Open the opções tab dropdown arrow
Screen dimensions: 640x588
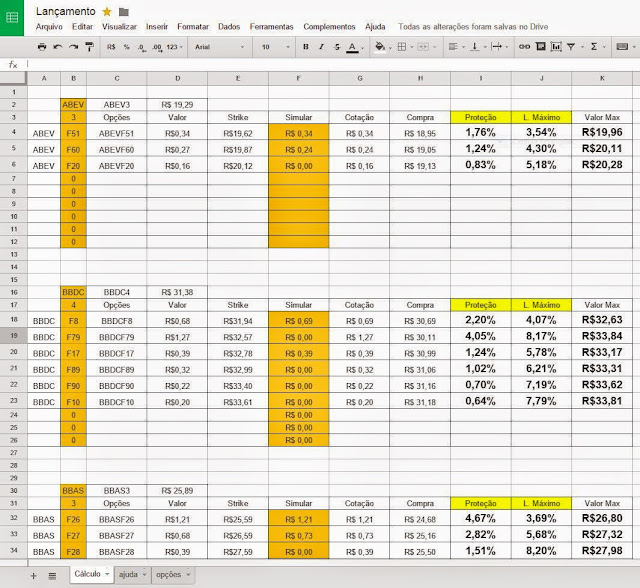point(188,575)
